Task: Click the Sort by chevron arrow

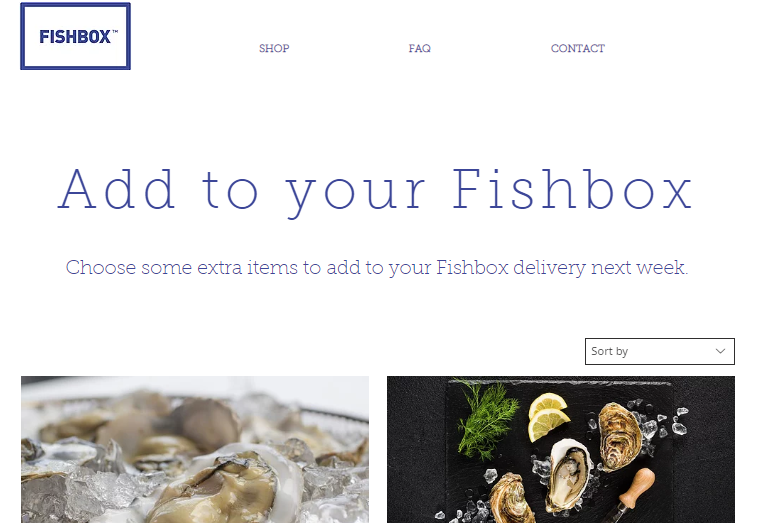Action: coord(720,351)
